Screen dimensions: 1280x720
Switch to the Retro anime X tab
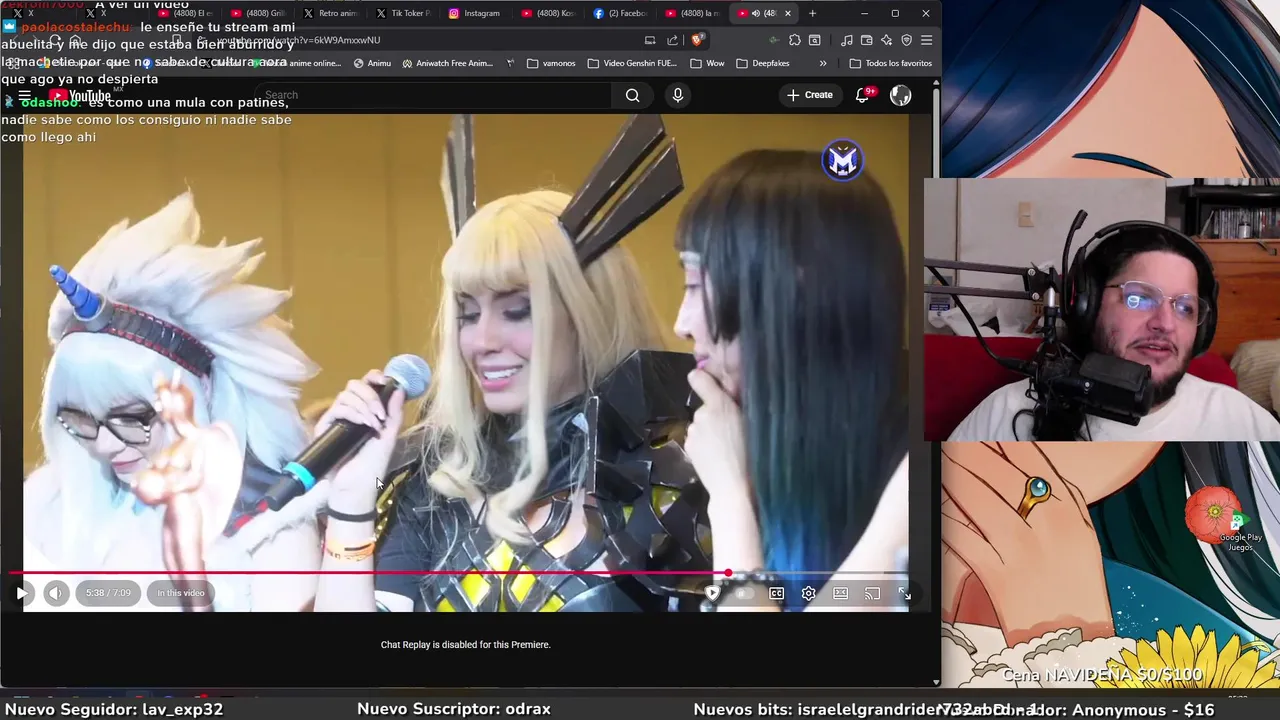pos(330,13)
